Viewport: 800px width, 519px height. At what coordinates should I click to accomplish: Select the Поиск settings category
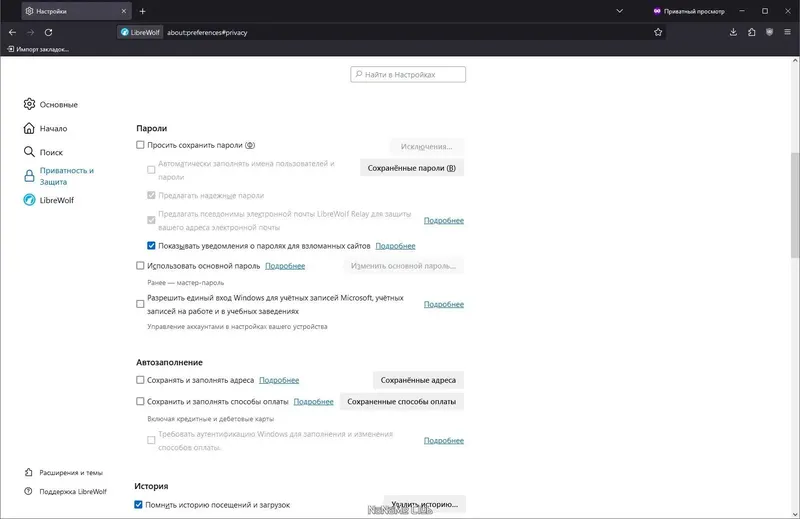click(43, 152)
